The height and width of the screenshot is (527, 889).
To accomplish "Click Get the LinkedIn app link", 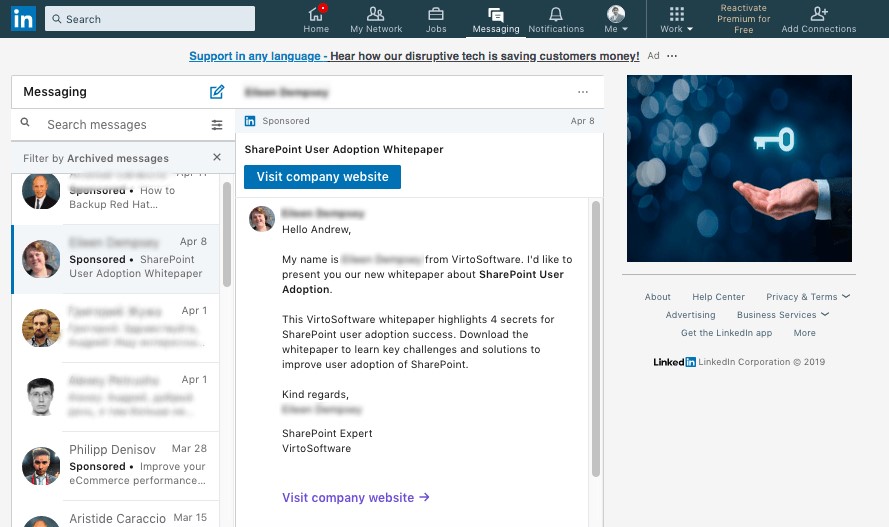I will tap(726, 333).
